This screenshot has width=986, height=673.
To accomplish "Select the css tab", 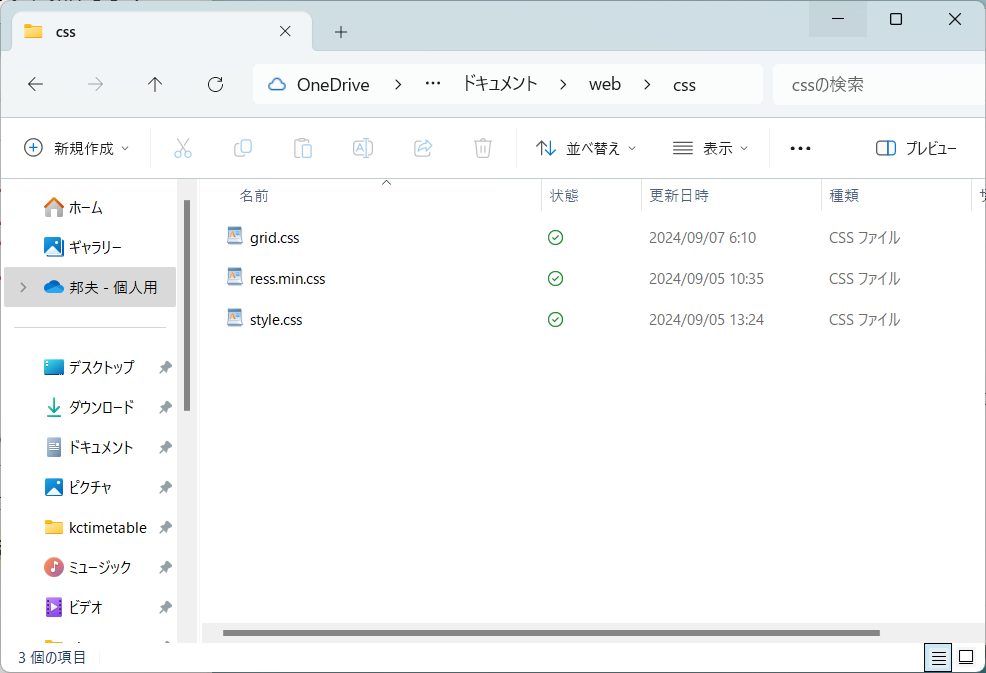I will click(x=150, y=31).
